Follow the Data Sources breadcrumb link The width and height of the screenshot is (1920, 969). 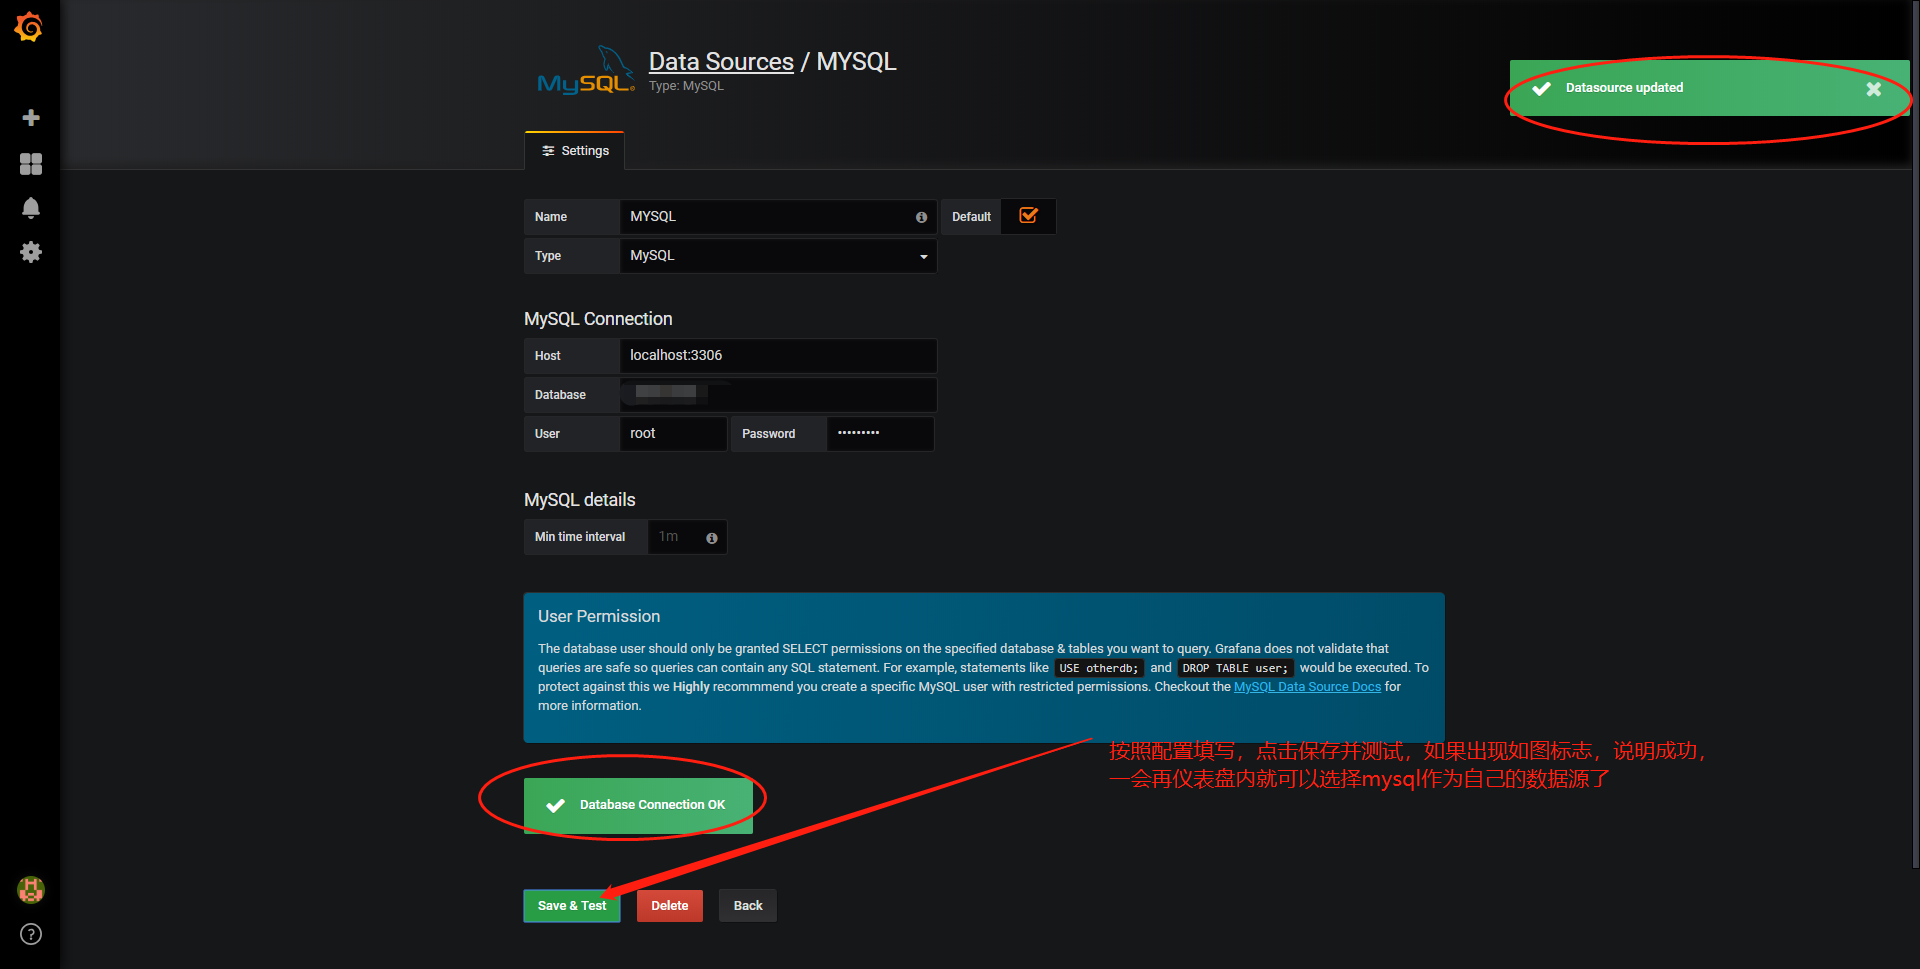(721, 61)
